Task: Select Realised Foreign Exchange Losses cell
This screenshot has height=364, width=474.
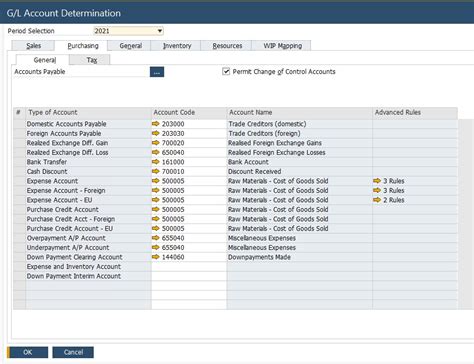Action: pyautogui.click(x=300, y=152)
